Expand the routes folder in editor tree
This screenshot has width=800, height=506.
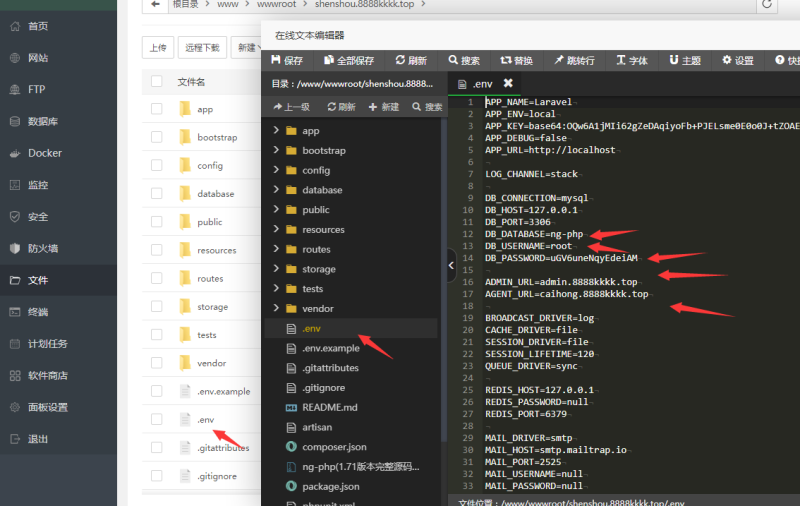[x=276, y=249]
